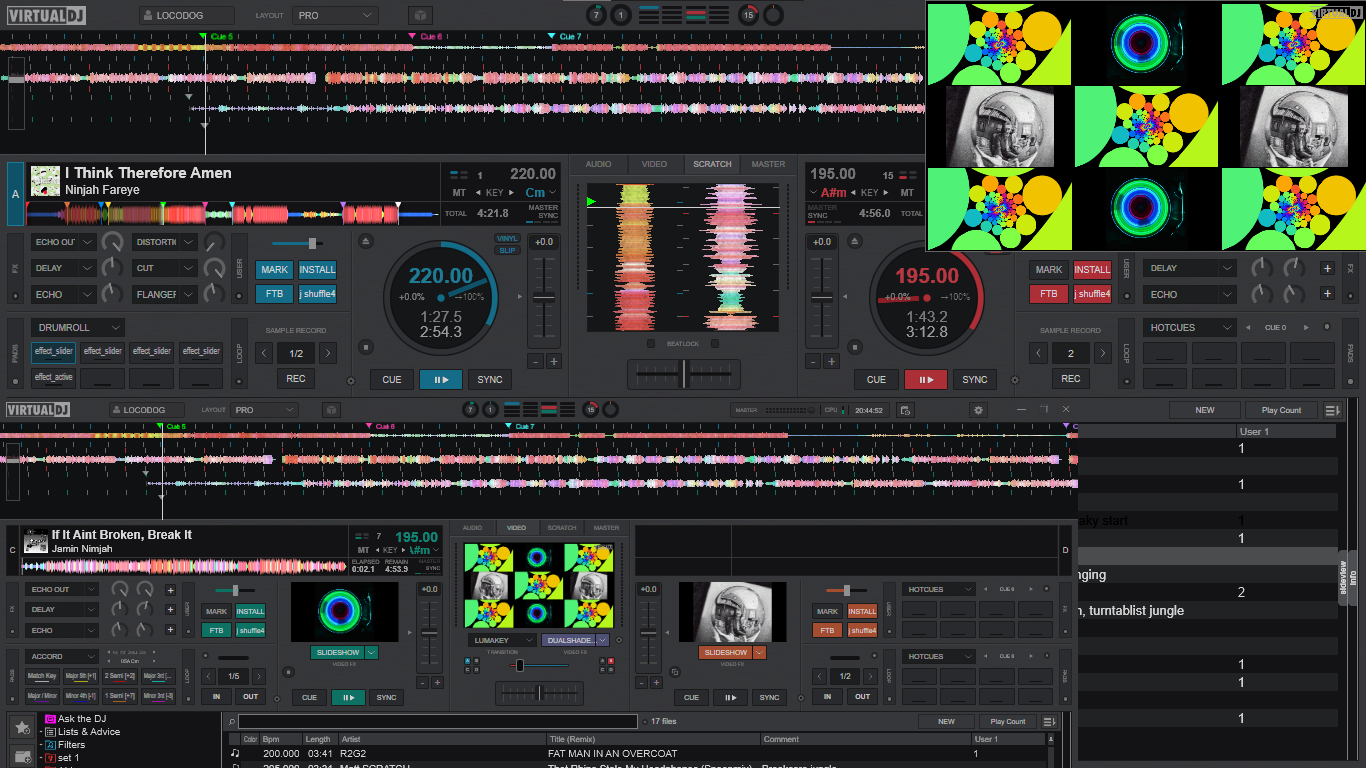1366x768 pixels.
Task: Open the cube icon in the deck C window toolbar
Action: click(332, 410)
